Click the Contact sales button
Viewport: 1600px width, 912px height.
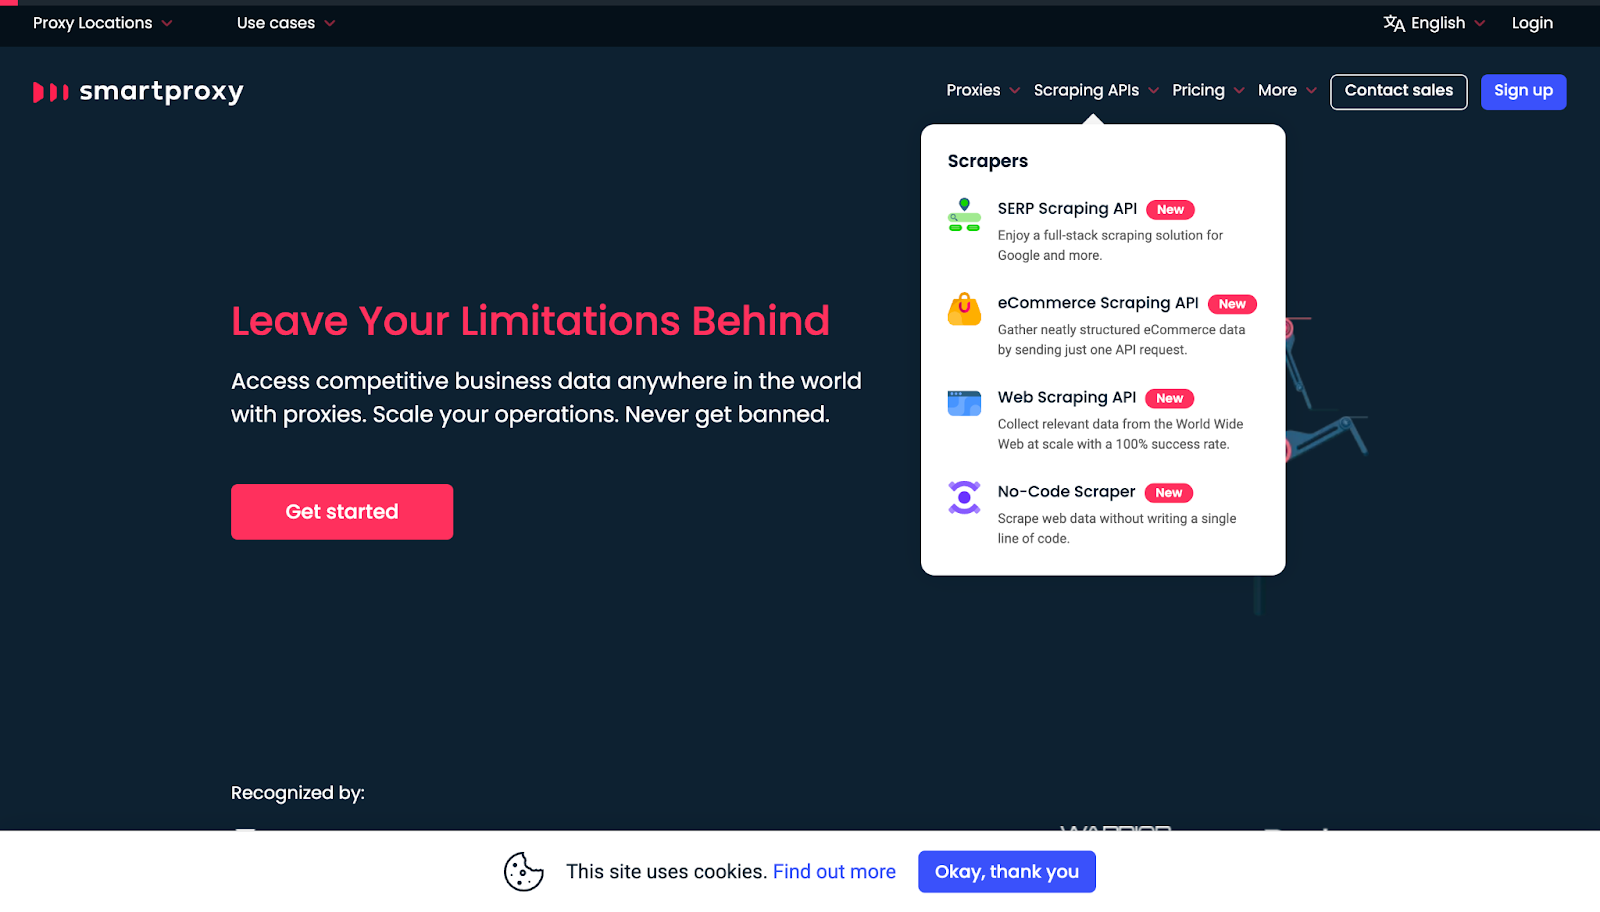click(1398, 91)
